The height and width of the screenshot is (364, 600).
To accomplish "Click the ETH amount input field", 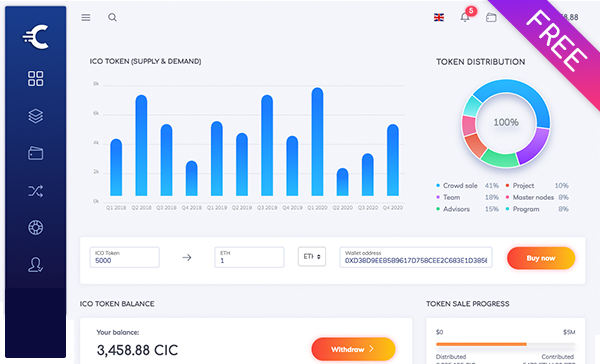I will [x=249, y=257].
